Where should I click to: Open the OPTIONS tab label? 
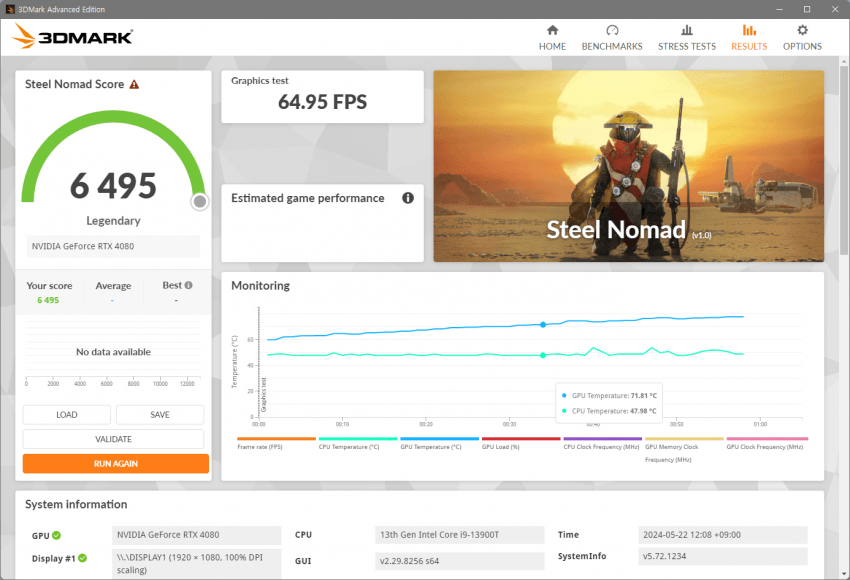click(x=802, y=47)
